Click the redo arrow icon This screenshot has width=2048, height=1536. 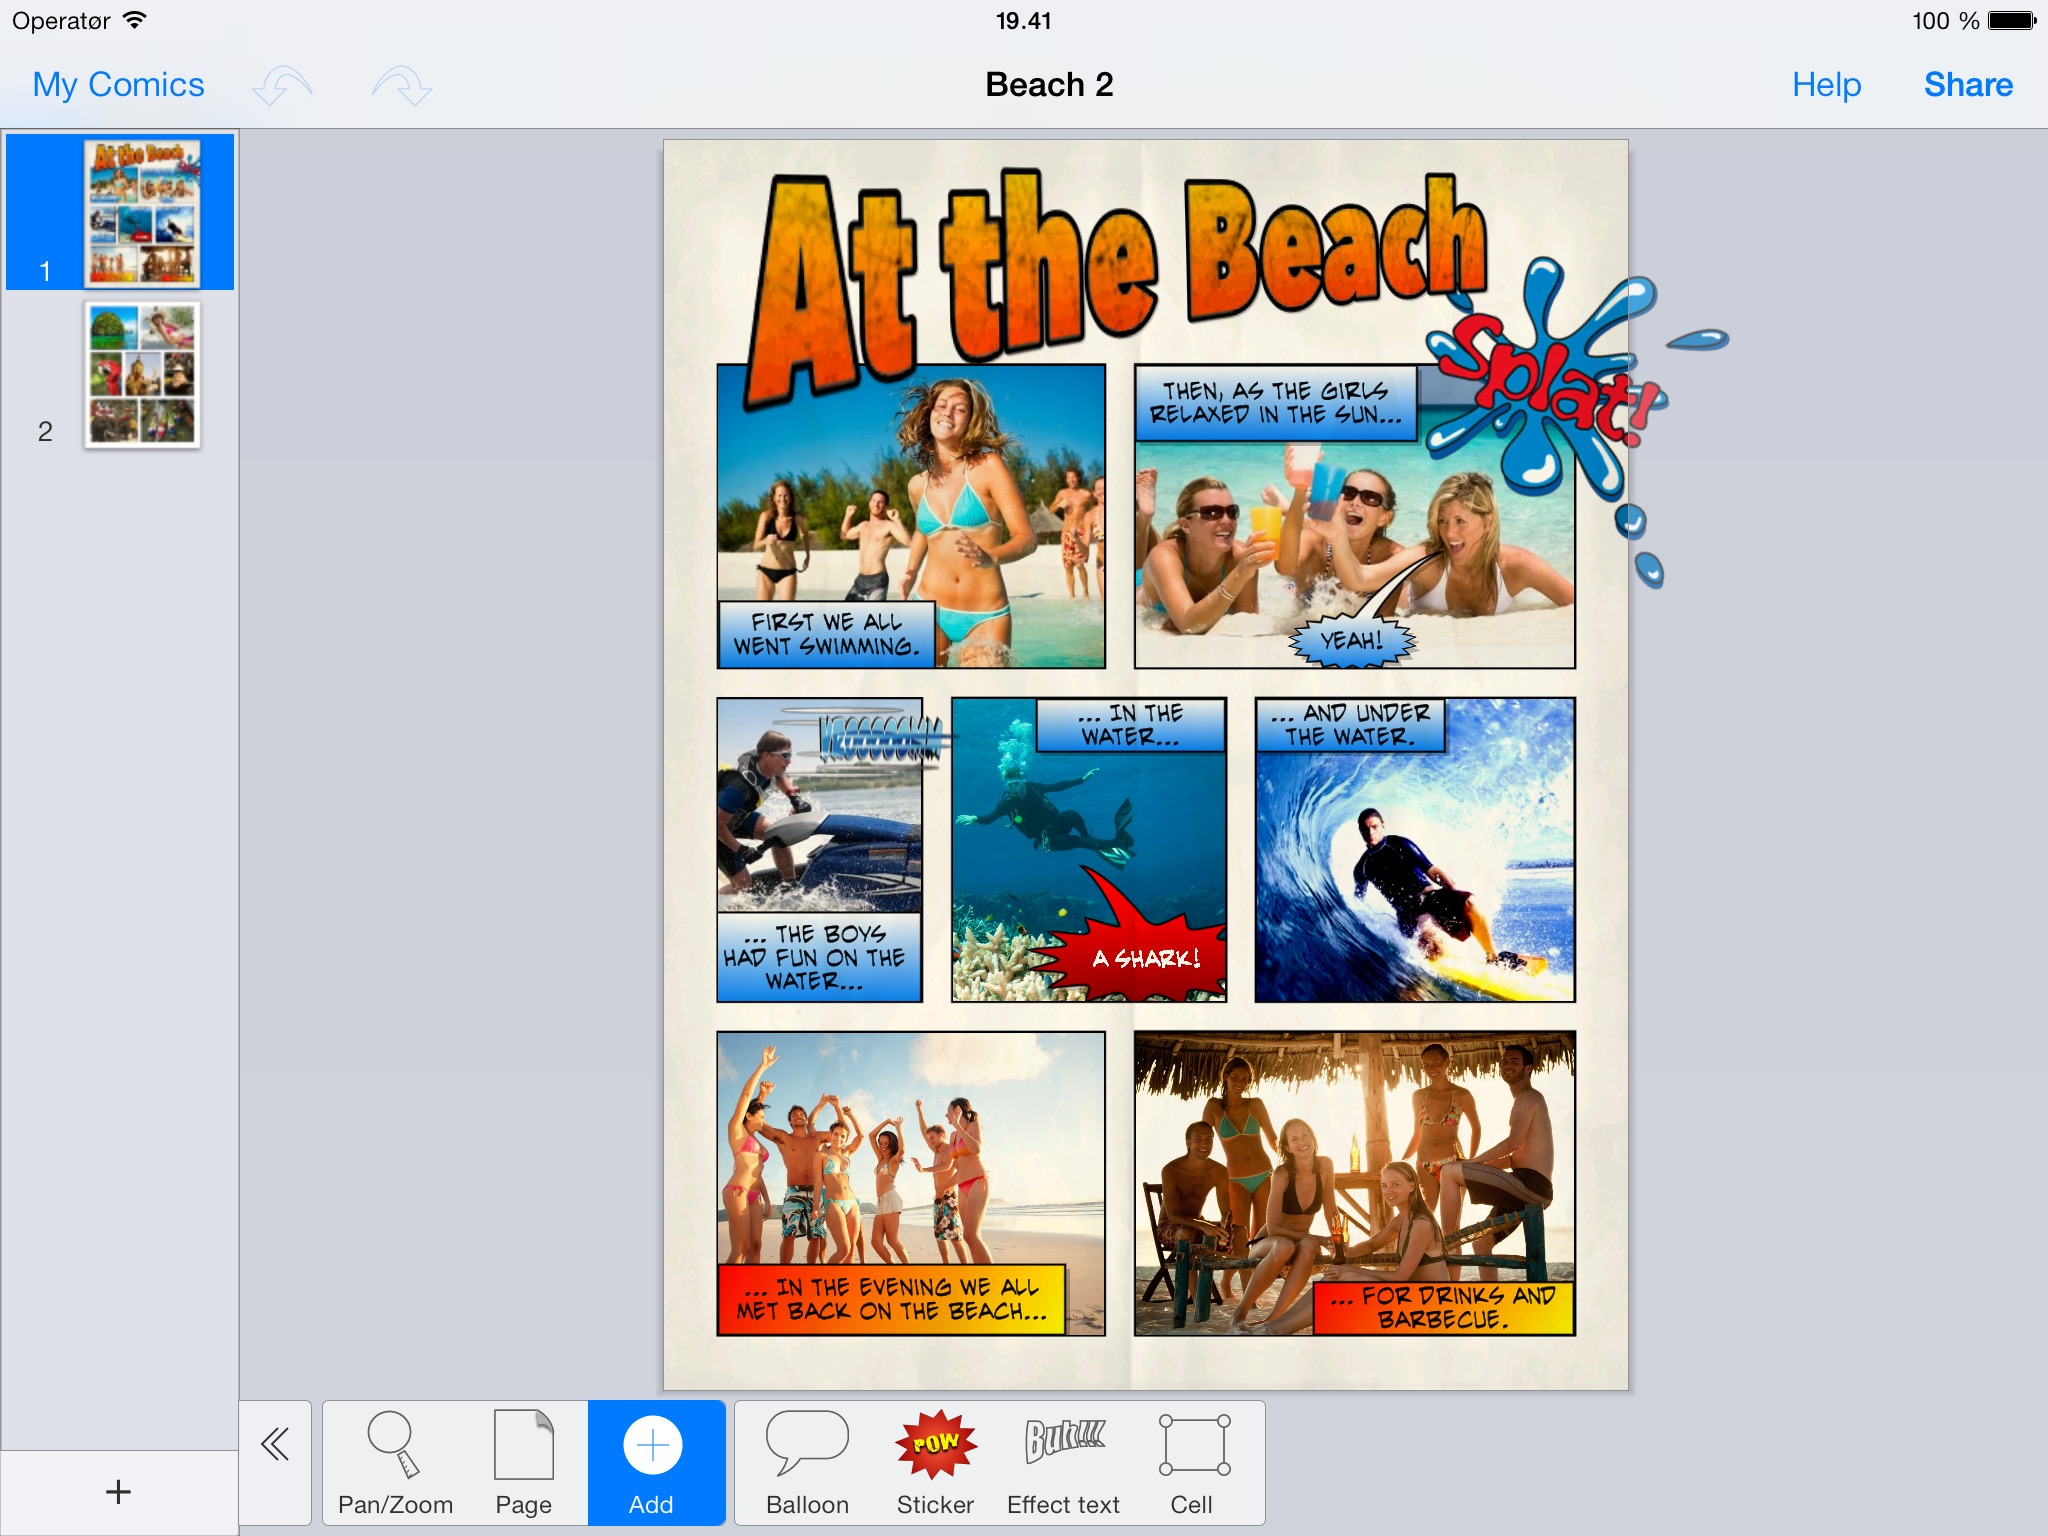pos(402,86)
